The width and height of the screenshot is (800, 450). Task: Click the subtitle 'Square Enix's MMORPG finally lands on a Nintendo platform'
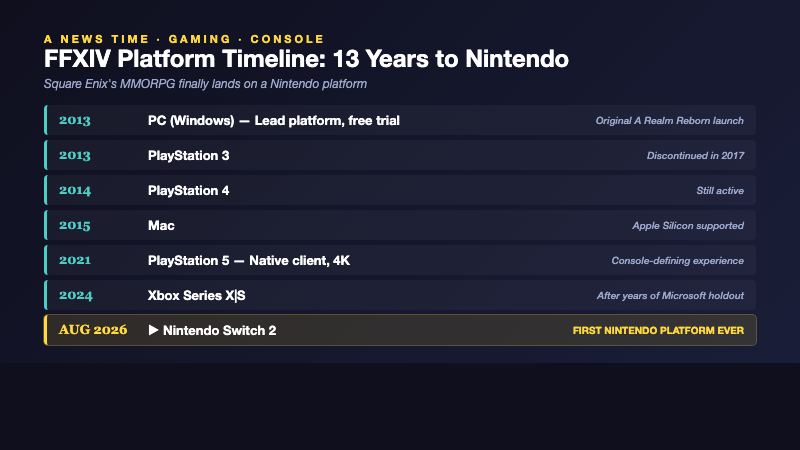coord(205,84)
